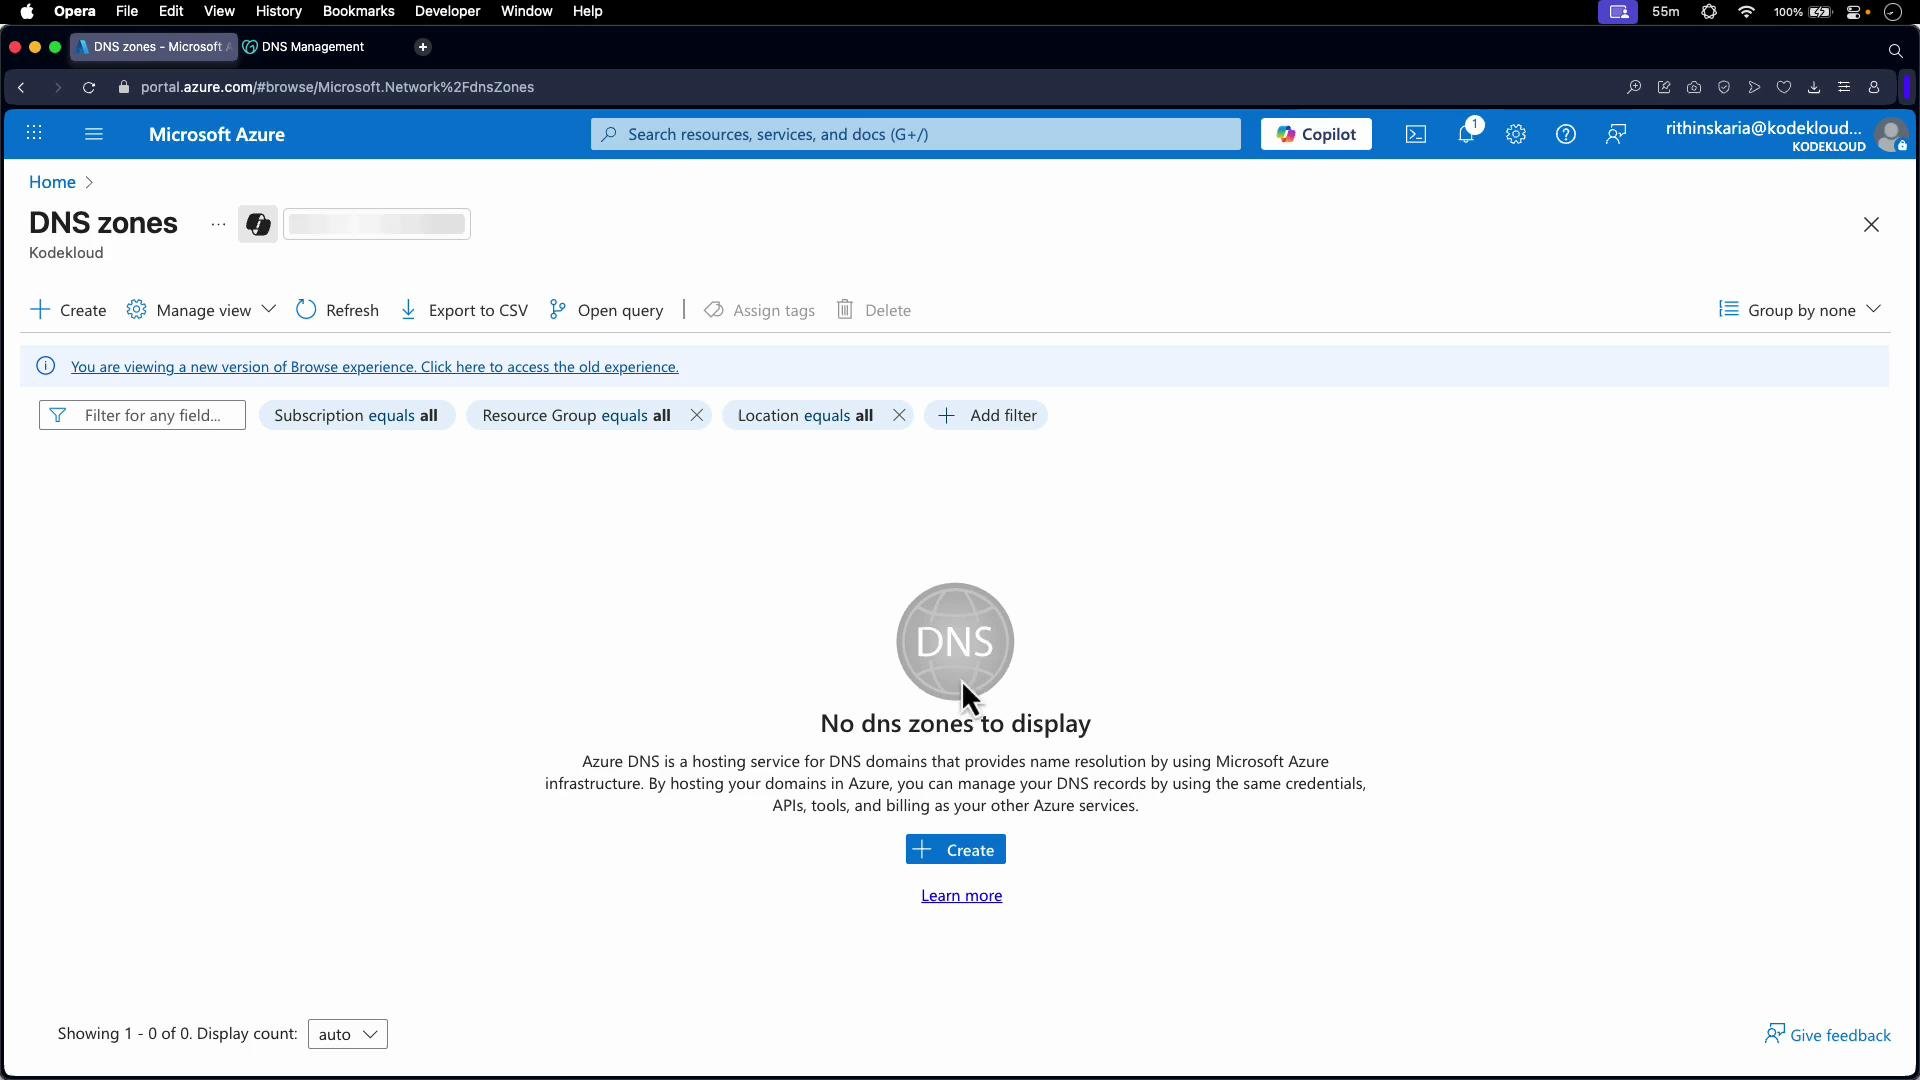Screen dimensions: 1920x1080
Task: Switch to the DNS Management tab
Action: pyautogui.click(x=313, y=47)
